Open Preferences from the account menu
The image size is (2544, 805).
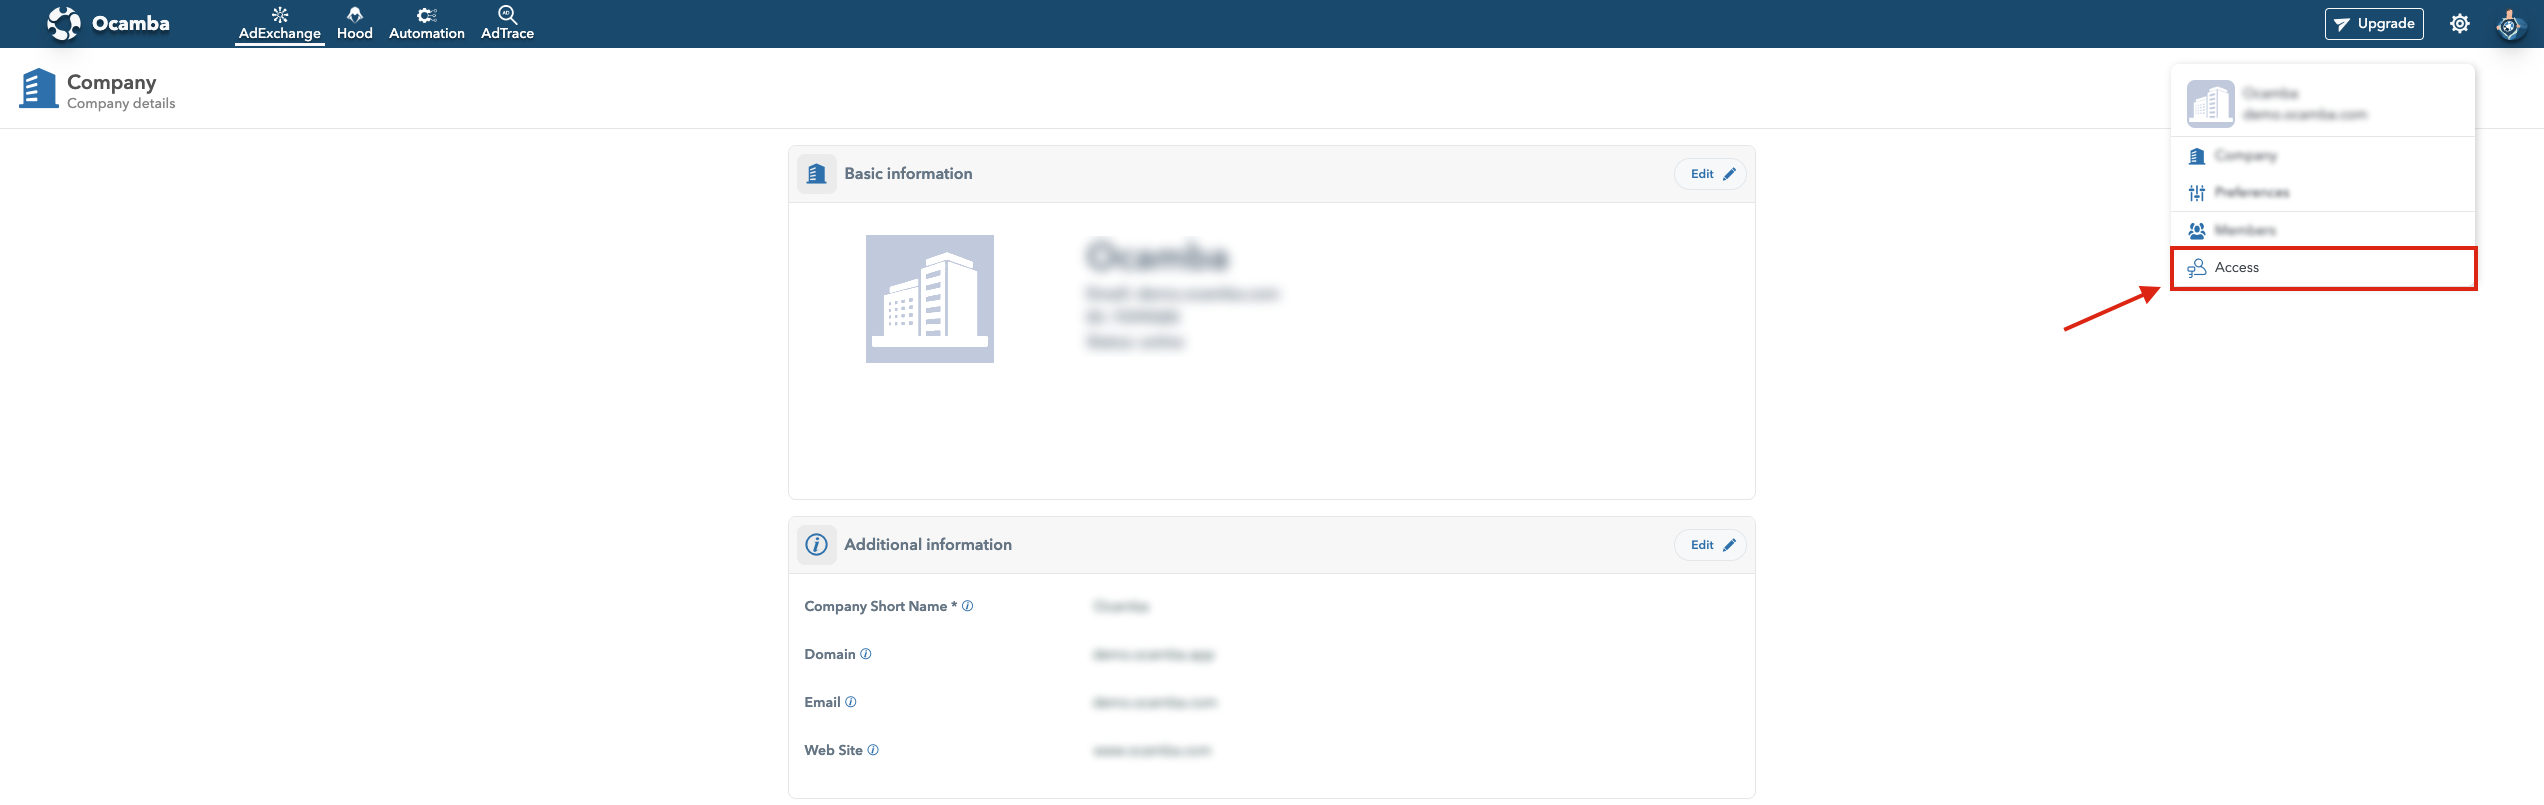(x=2250, y=192)
